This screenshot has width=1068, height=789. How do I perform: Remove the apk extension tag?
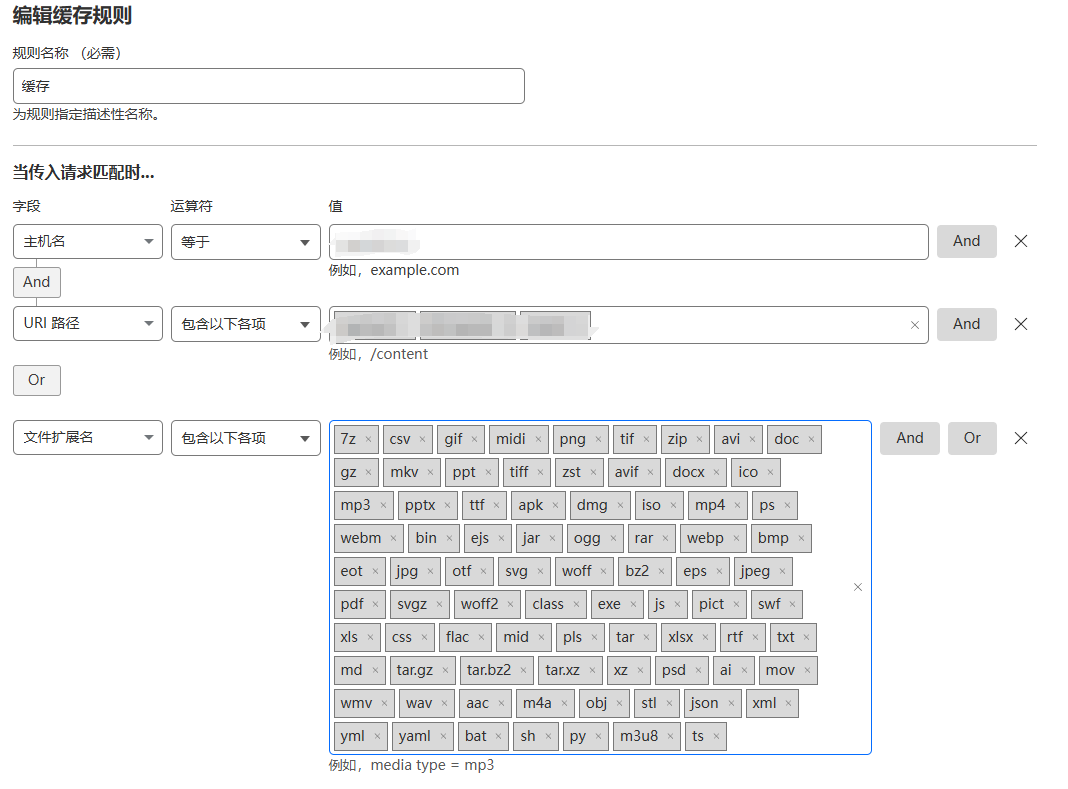click(555, 506)
